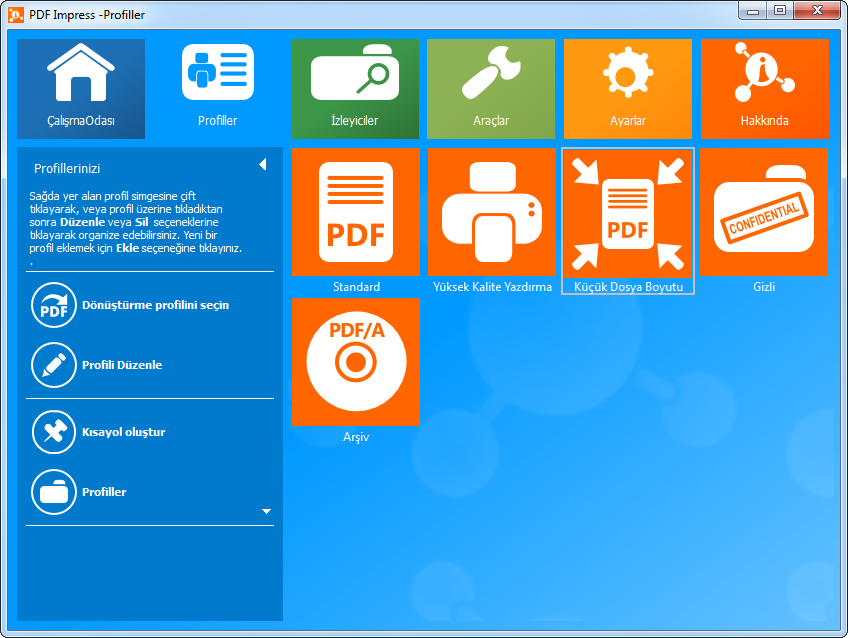Open the Araçlar tools tile
This screenshot has height=638, width=848.
(491, 88)
